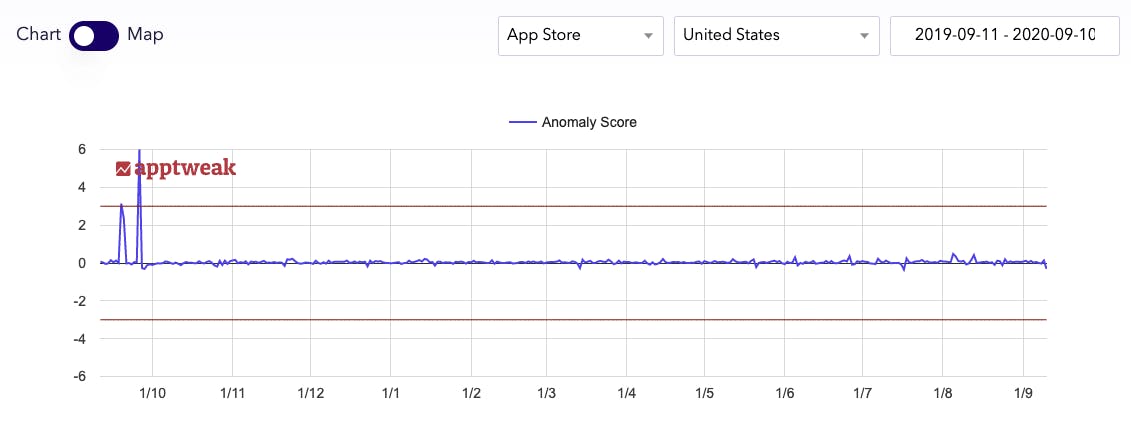Click the -6 y-axis label
Viewport: 1131px width, 427px height.
[78, 377]
